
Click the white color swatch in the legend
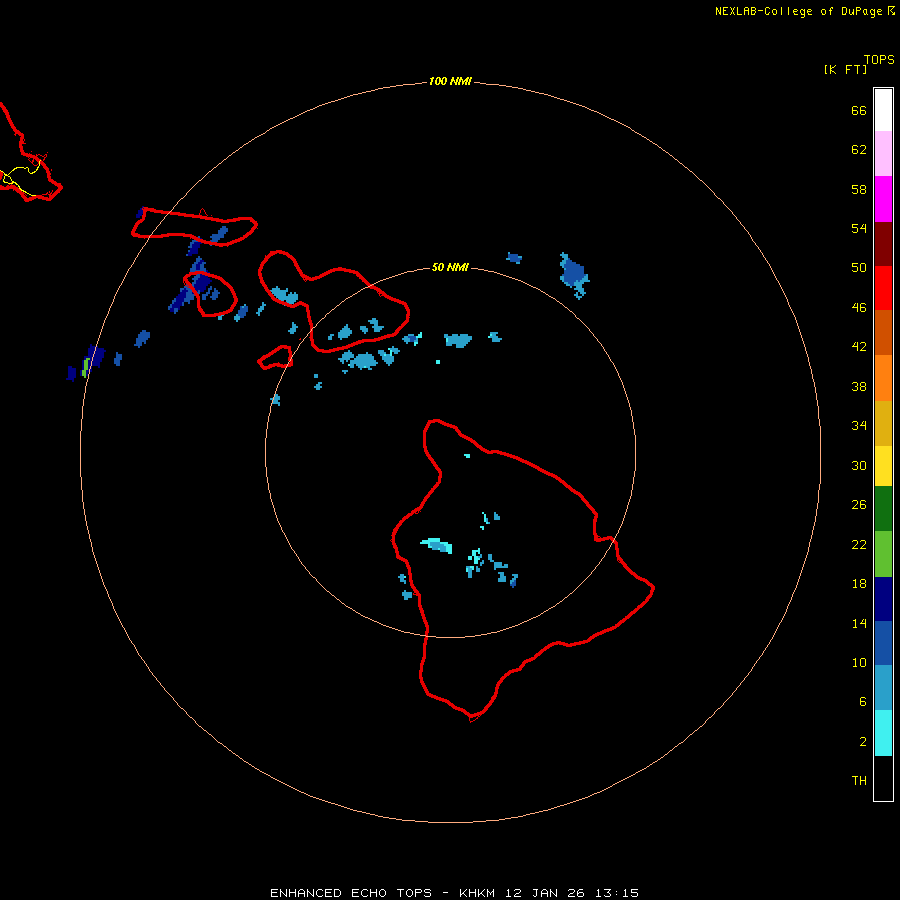tap(883, 110)
